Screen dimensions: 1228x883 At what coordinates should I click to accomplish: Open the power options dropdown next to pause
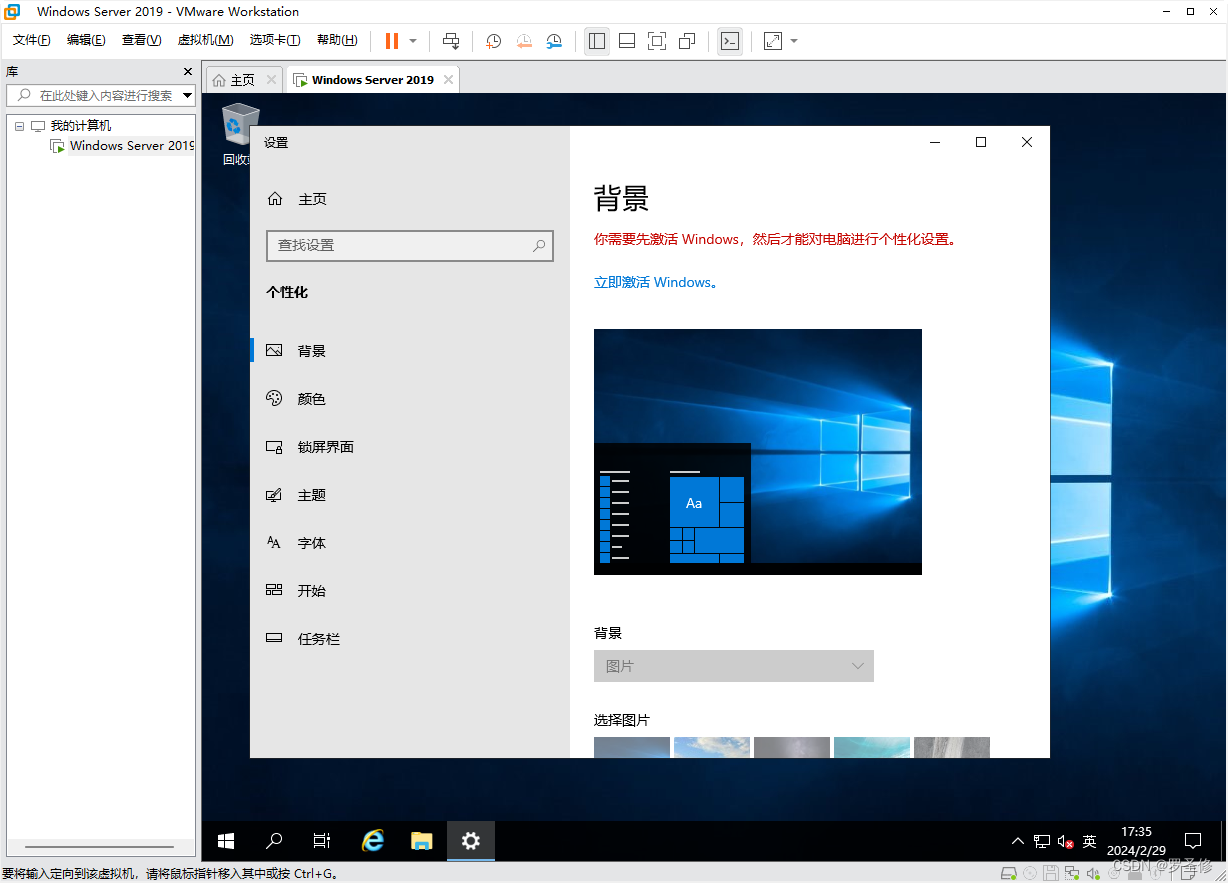413,41
